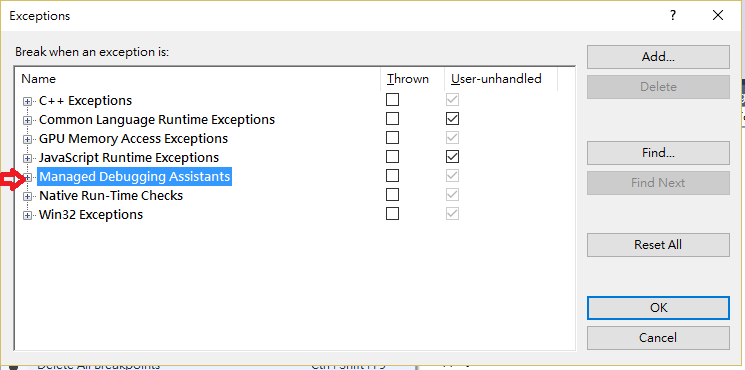
Task: Select the JavaScript Runtime Exceptions item
Action: point(129,157)
